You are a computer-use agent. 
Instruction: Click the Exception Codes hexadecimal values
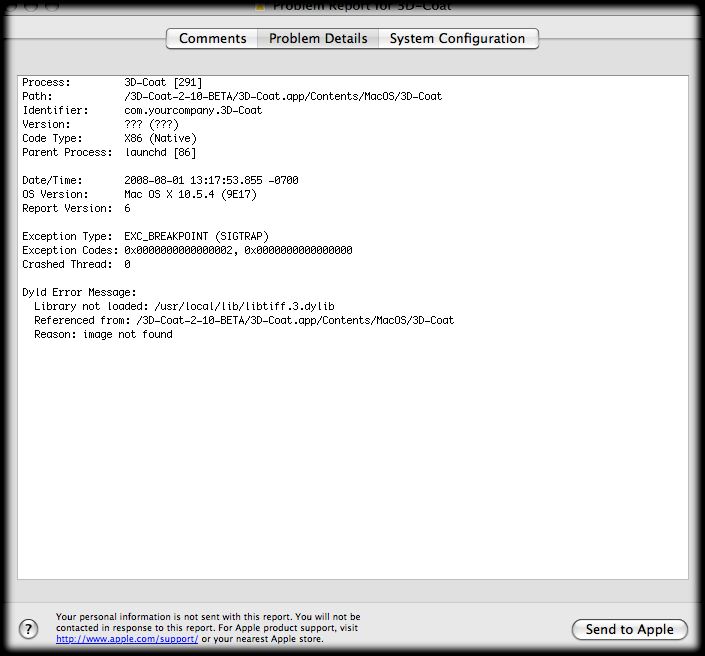238,250
